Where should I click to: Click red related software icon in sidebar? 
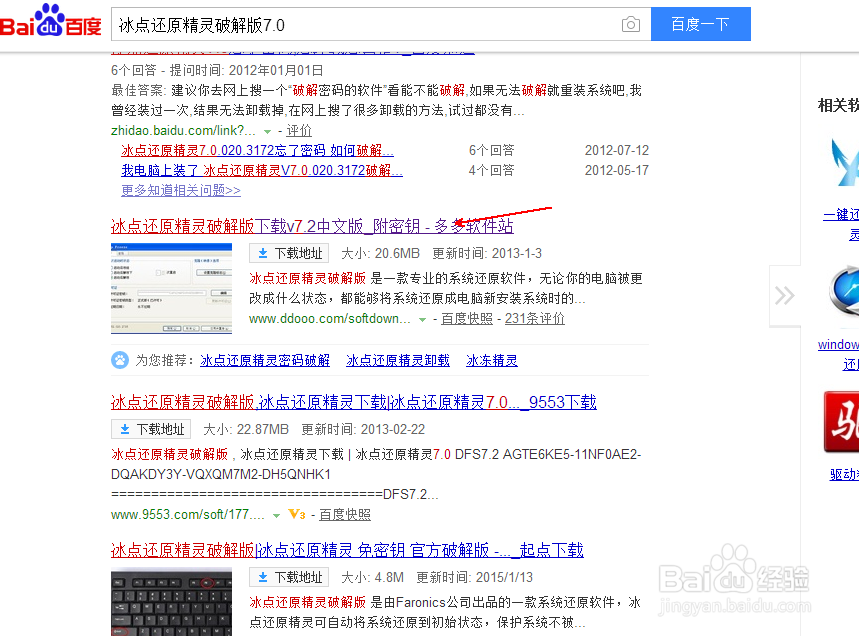pos(841,422)
